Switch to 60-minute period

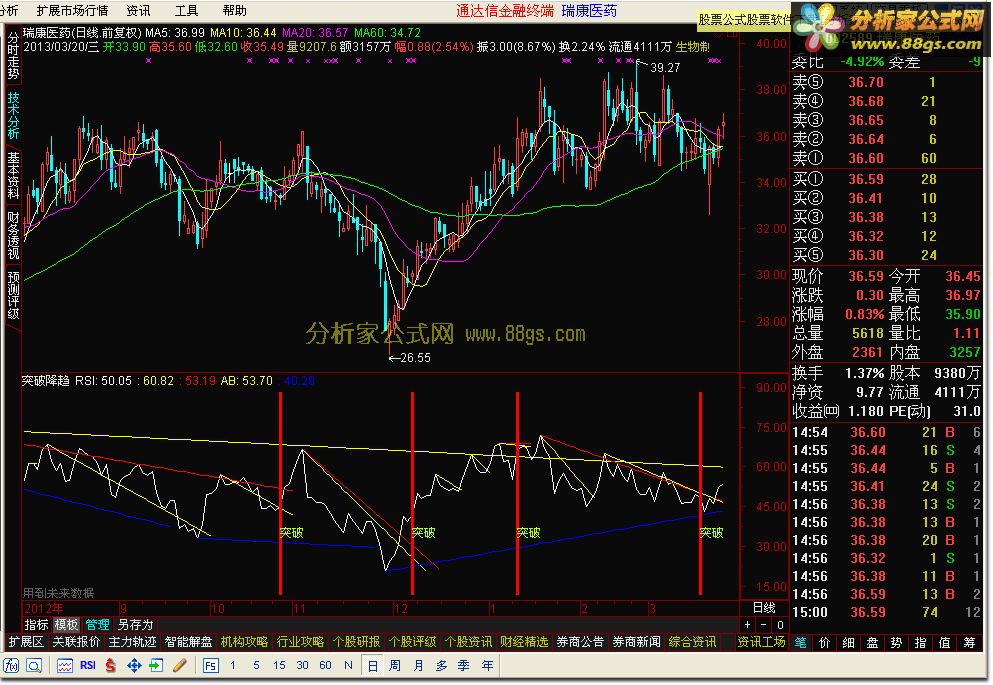pos(325,665)
